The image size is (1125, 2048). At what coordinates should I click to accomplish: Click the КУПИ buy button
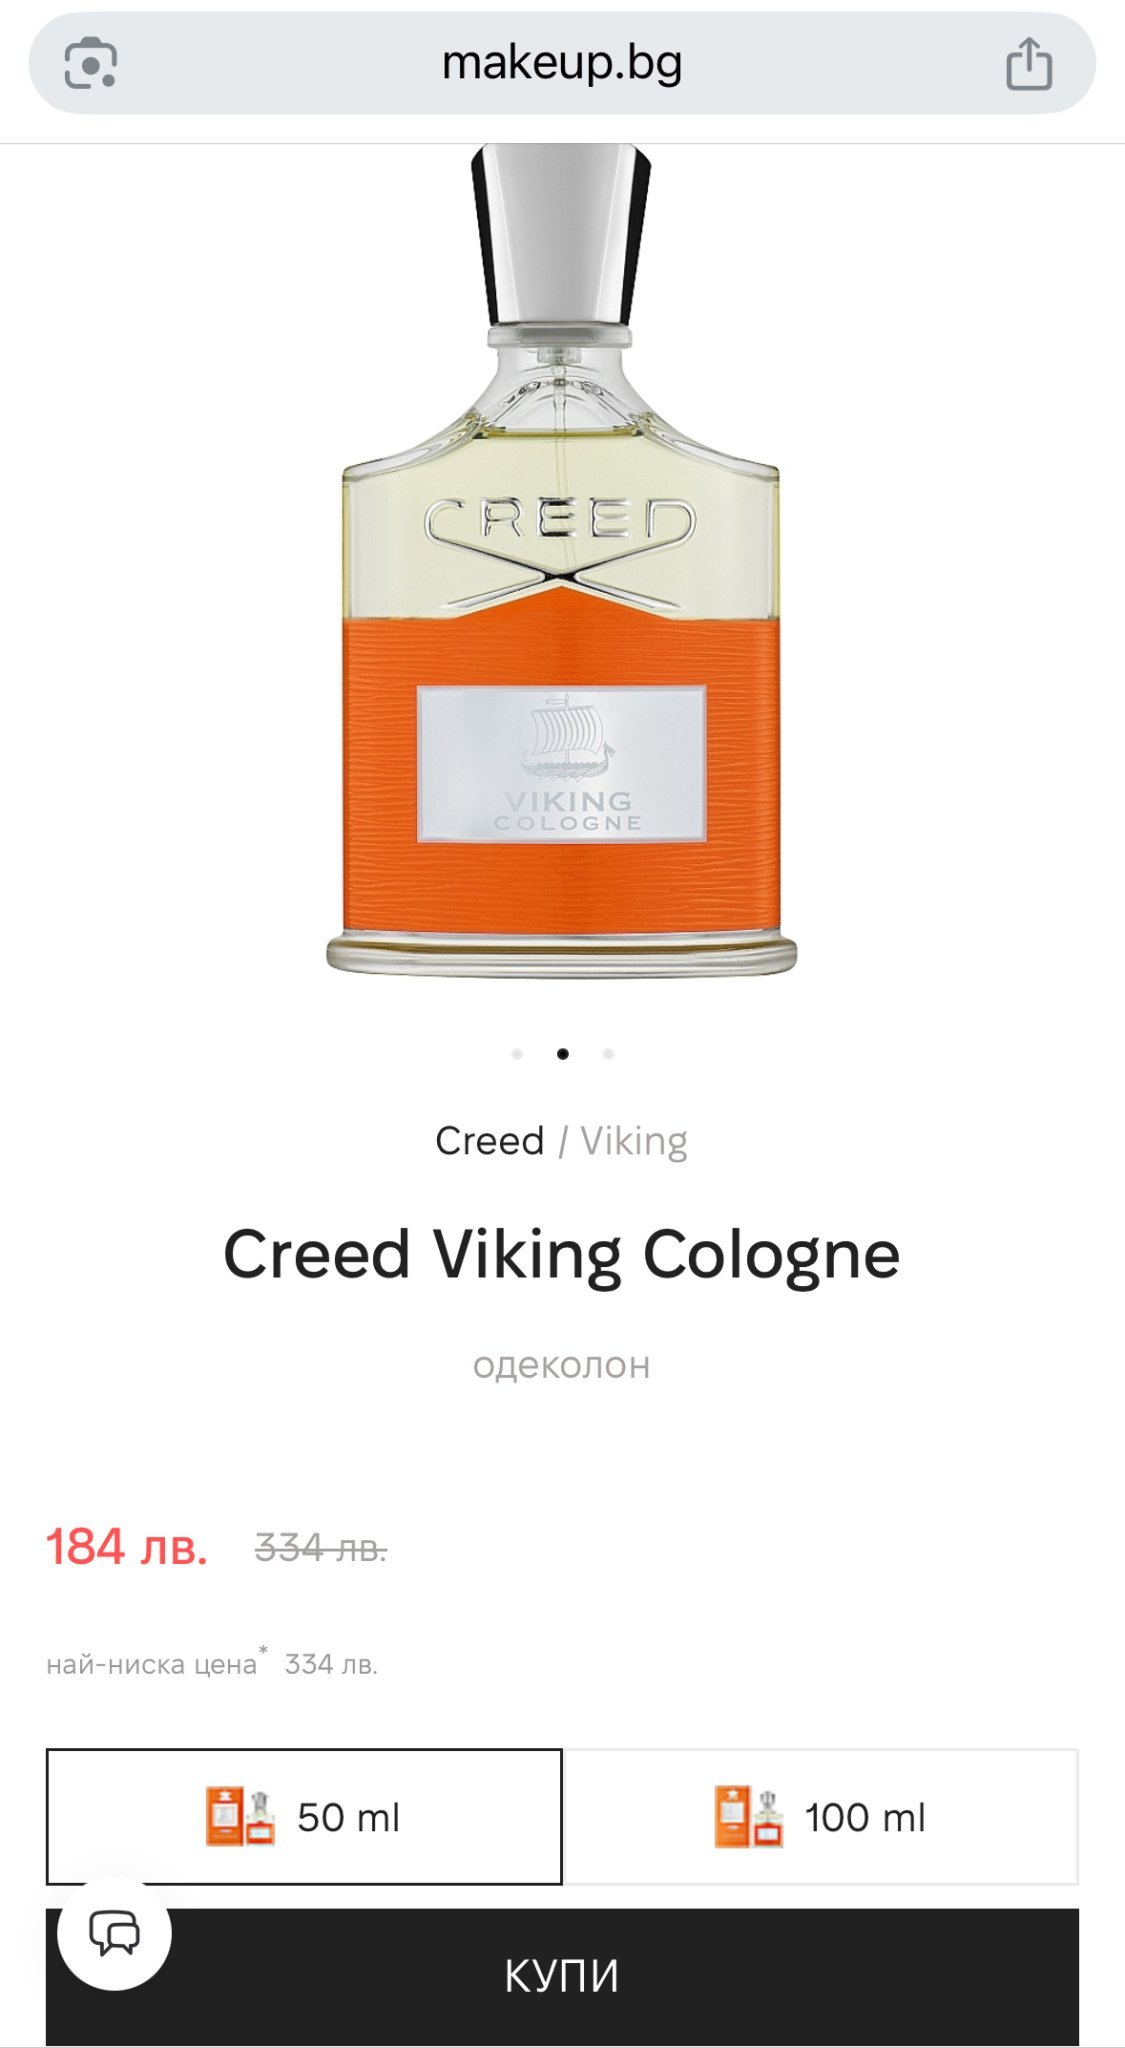tap(562, 1976)
